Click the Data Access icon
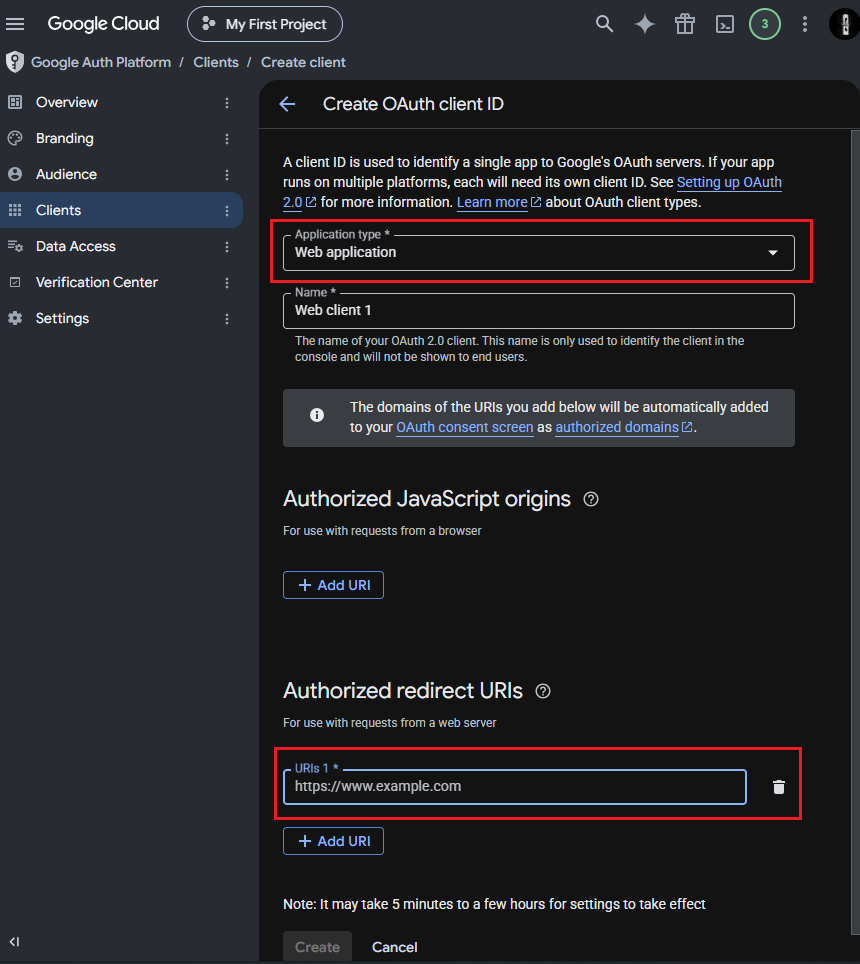 coord(15,246)
